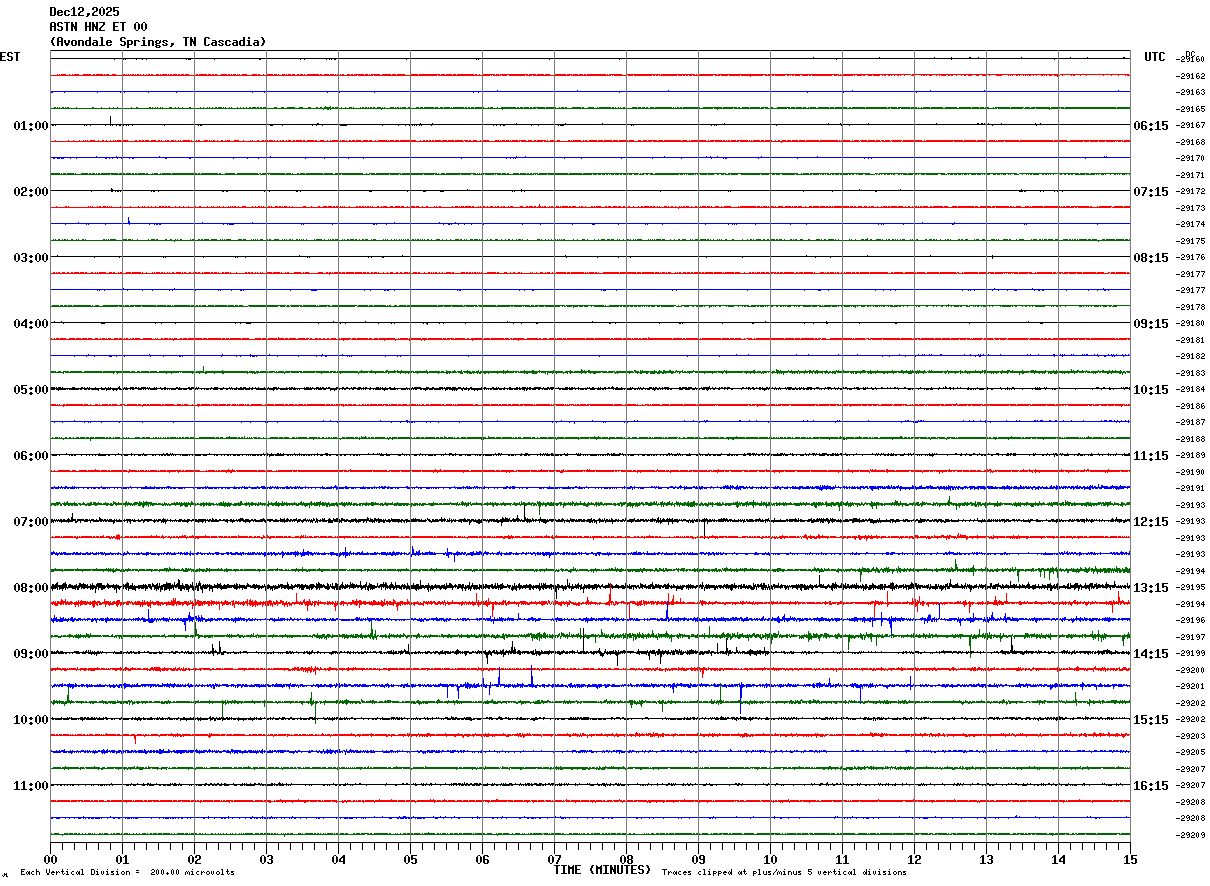The height and width of the screenshot is (886, 1210).
Task: Click the DC offset value "-29199"
Action: [1191, 654]
